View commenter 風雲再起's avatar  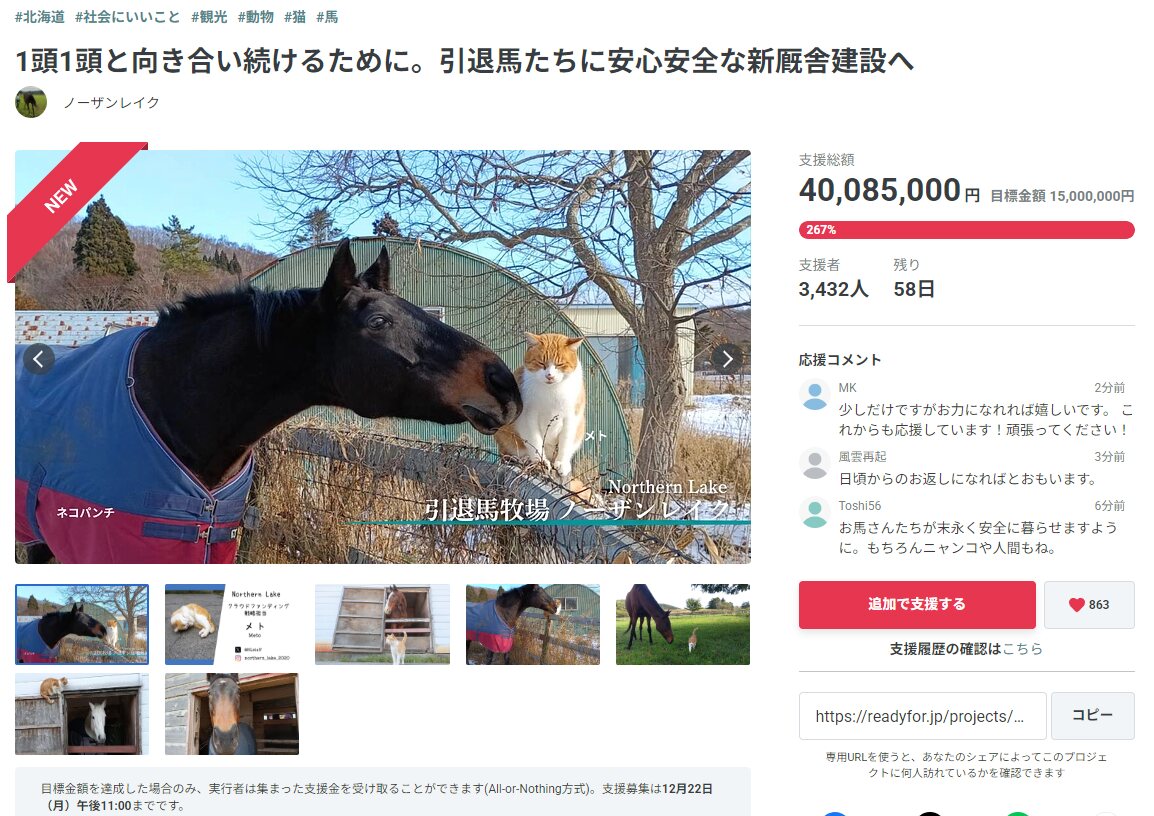815,464
